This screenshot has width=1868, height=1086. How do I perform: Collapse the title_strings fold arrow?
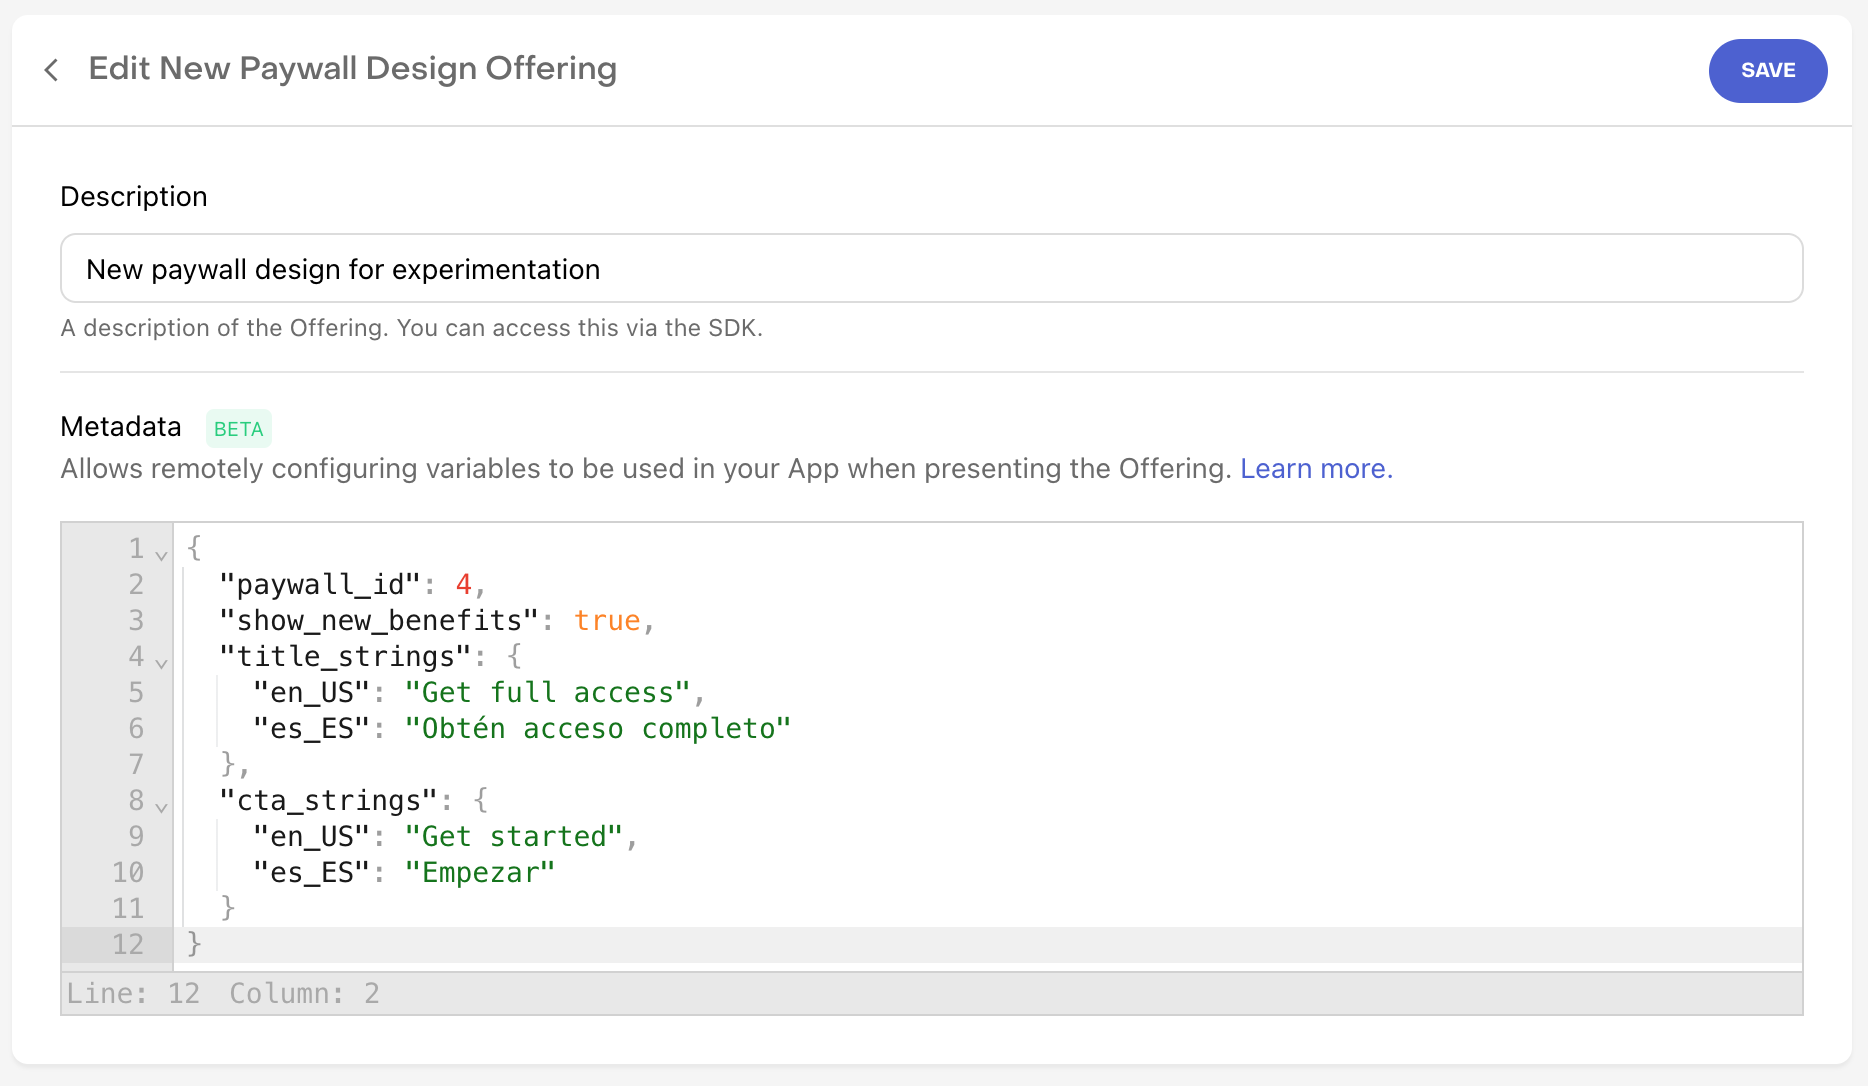coord(161,663)
